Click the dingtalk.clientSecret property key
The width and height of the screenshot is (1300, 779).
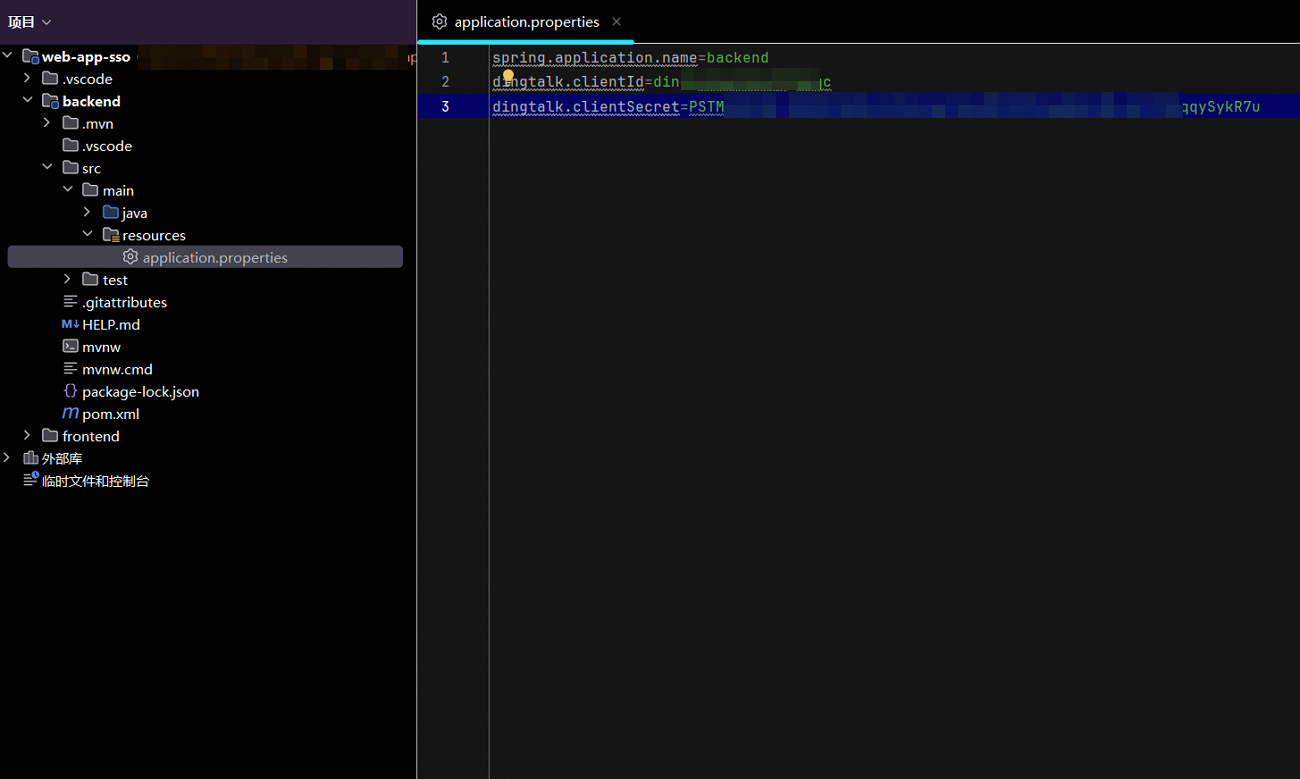click(x=586, y=106)
